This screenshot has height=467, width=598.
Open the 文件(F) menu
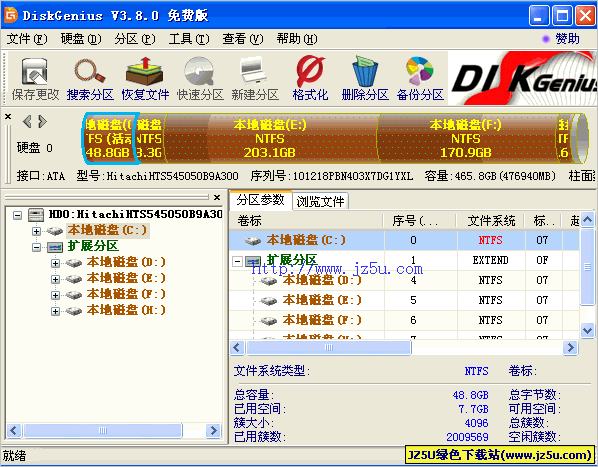27,39
